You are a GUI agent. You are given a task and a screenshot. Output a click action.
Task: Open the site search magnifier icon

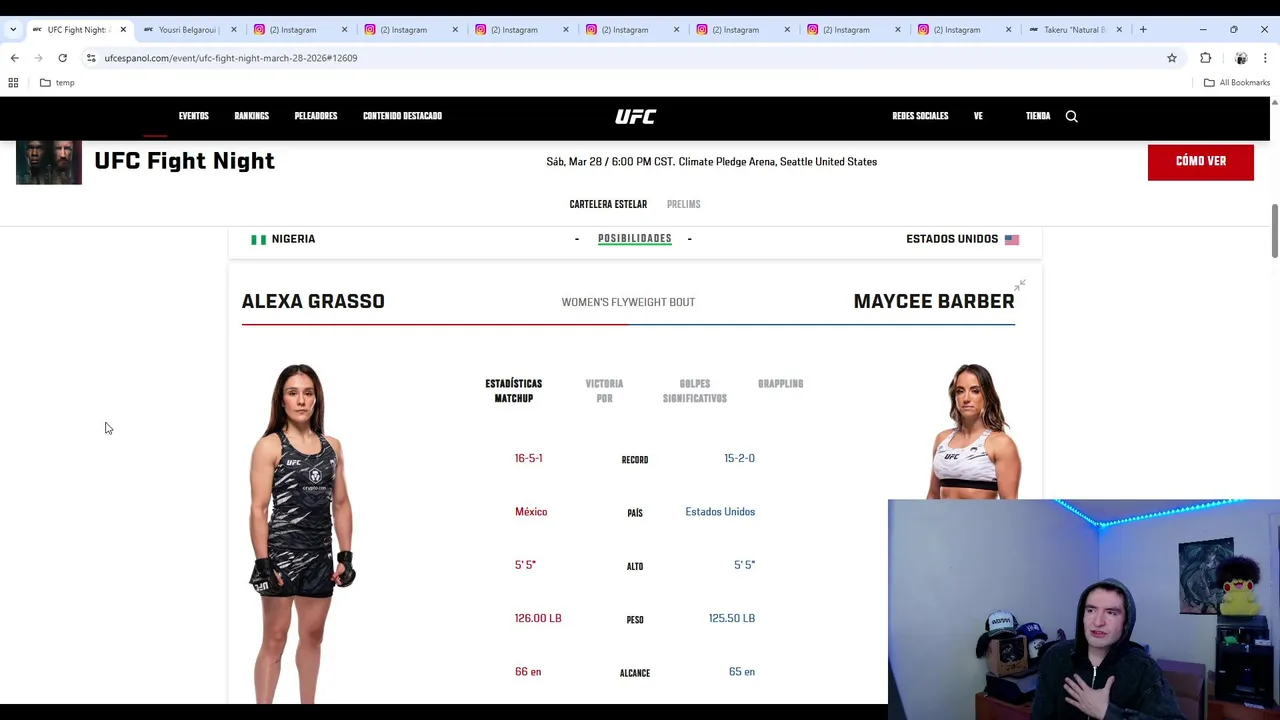click(x=1071, y=116)
